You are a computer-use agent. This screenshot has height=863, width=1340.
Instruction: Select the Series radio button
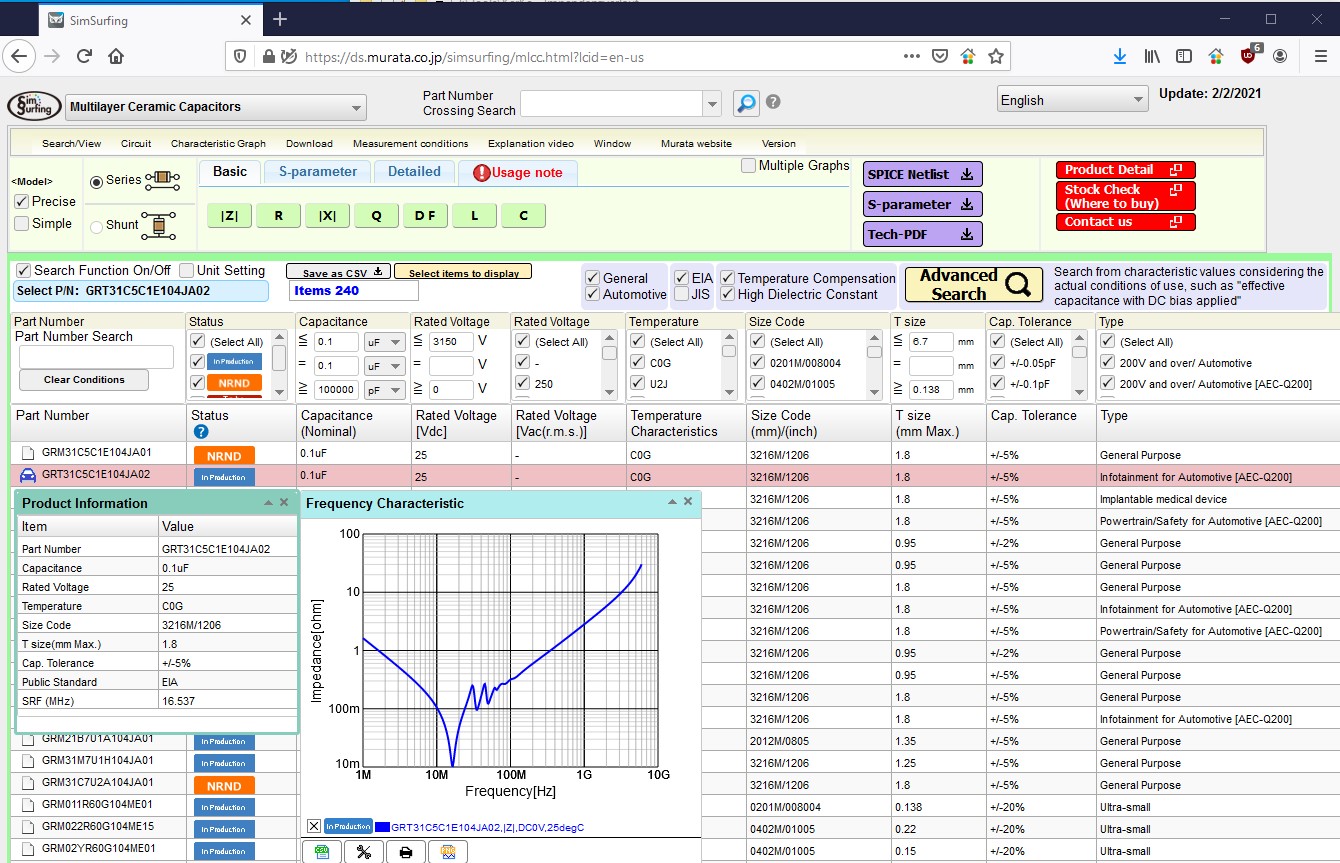tap(97, 181)
